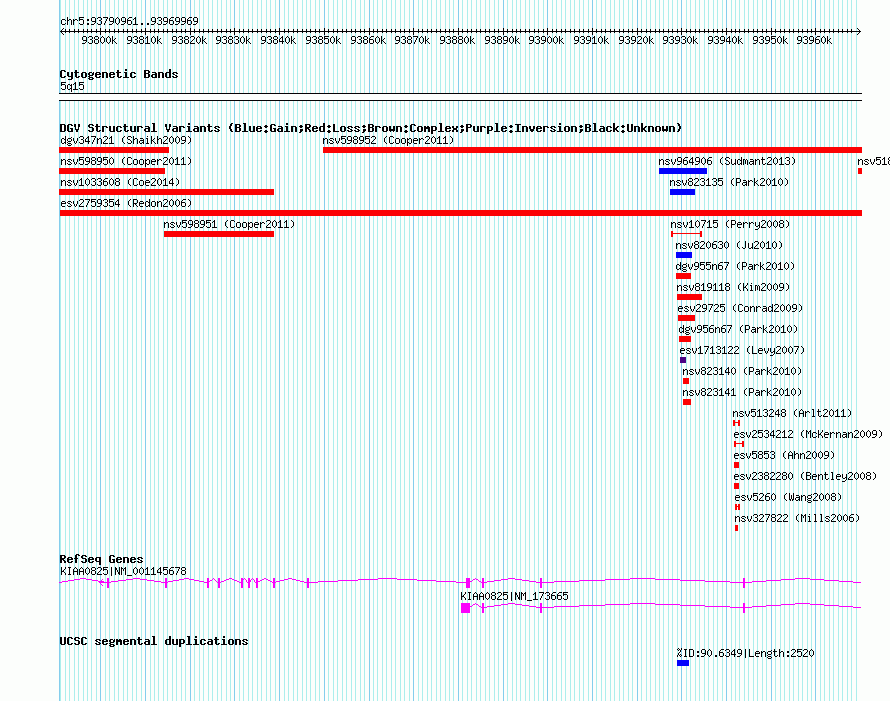Image resolution: width=890 pixels, height=701 pixels.
Task: Click the 93880k ruler position label
Action: point(457,40)
